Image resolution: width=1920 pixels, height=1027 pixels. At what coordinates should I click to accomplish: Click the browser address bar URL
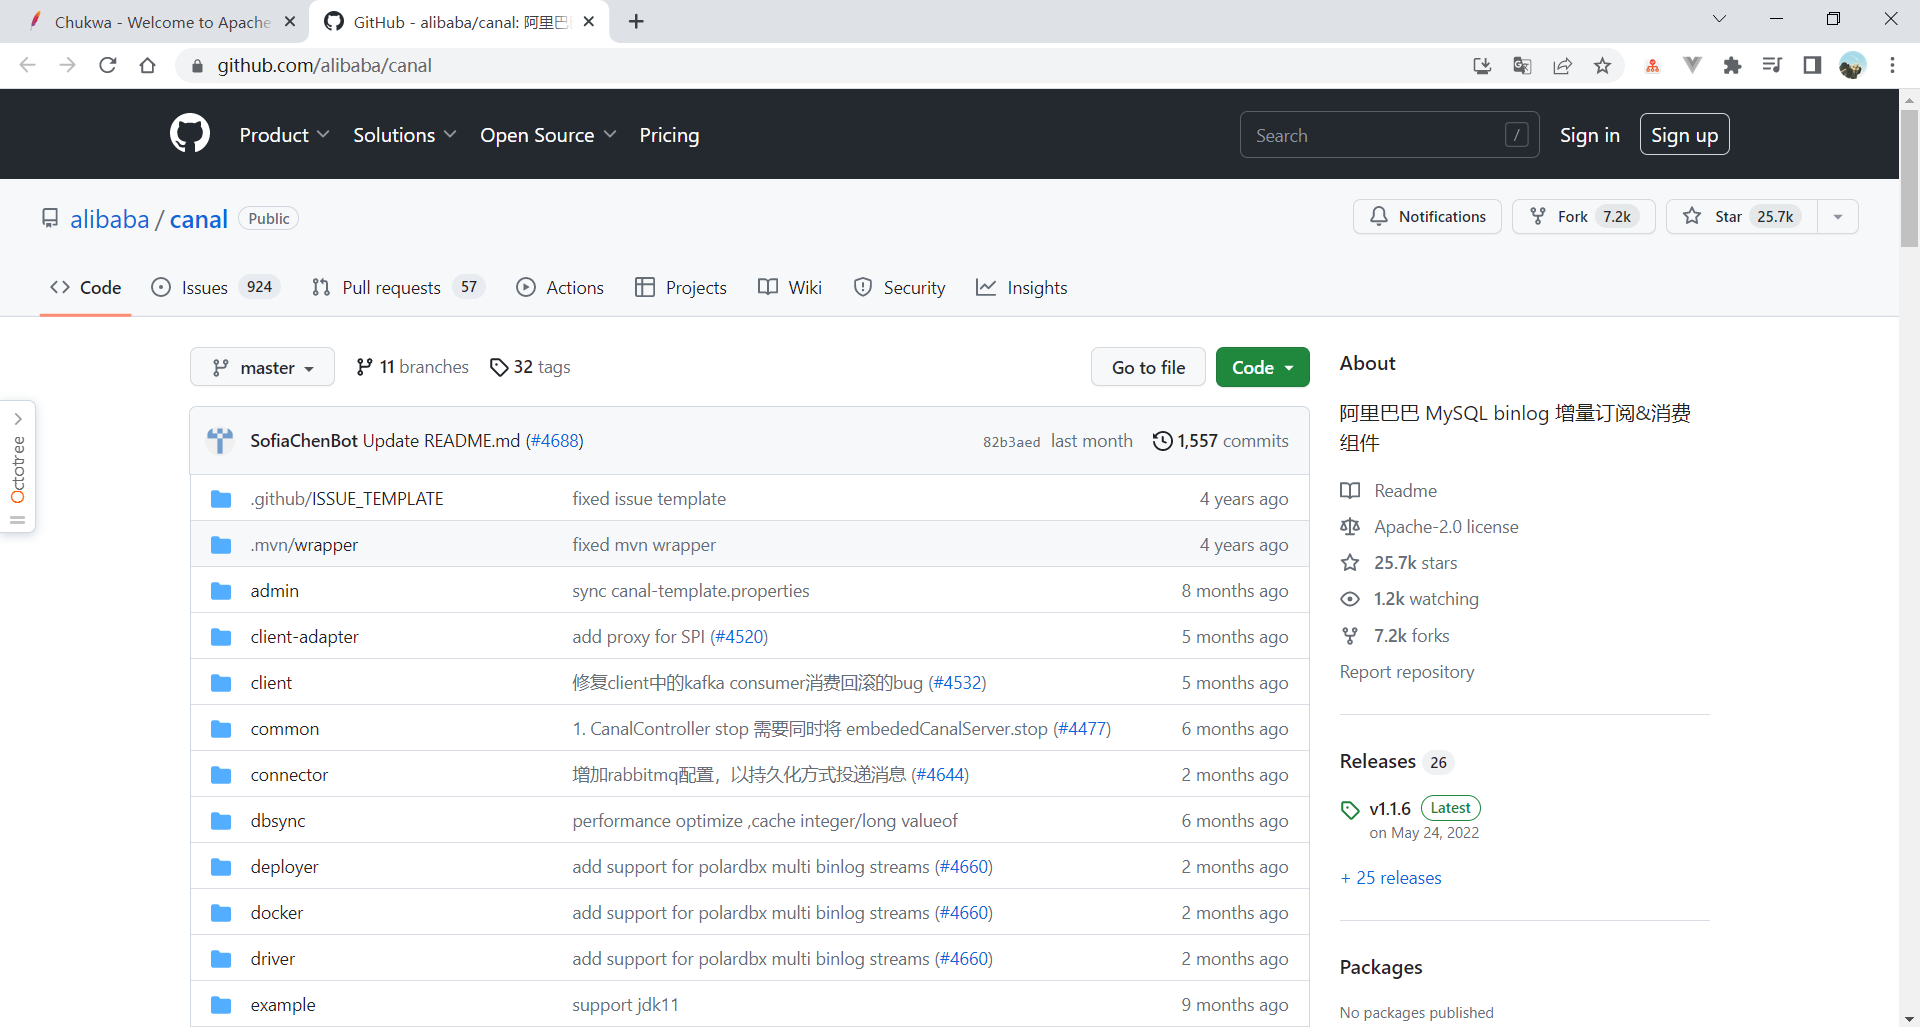pos(325,65)
